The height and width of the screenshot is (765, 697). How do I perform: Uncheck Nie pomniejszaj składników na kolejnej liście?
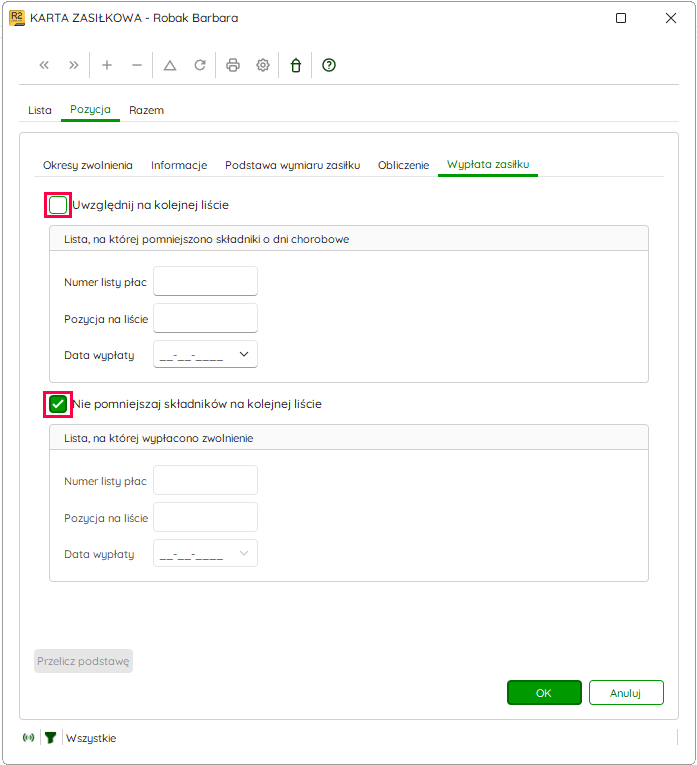point(58,404)
